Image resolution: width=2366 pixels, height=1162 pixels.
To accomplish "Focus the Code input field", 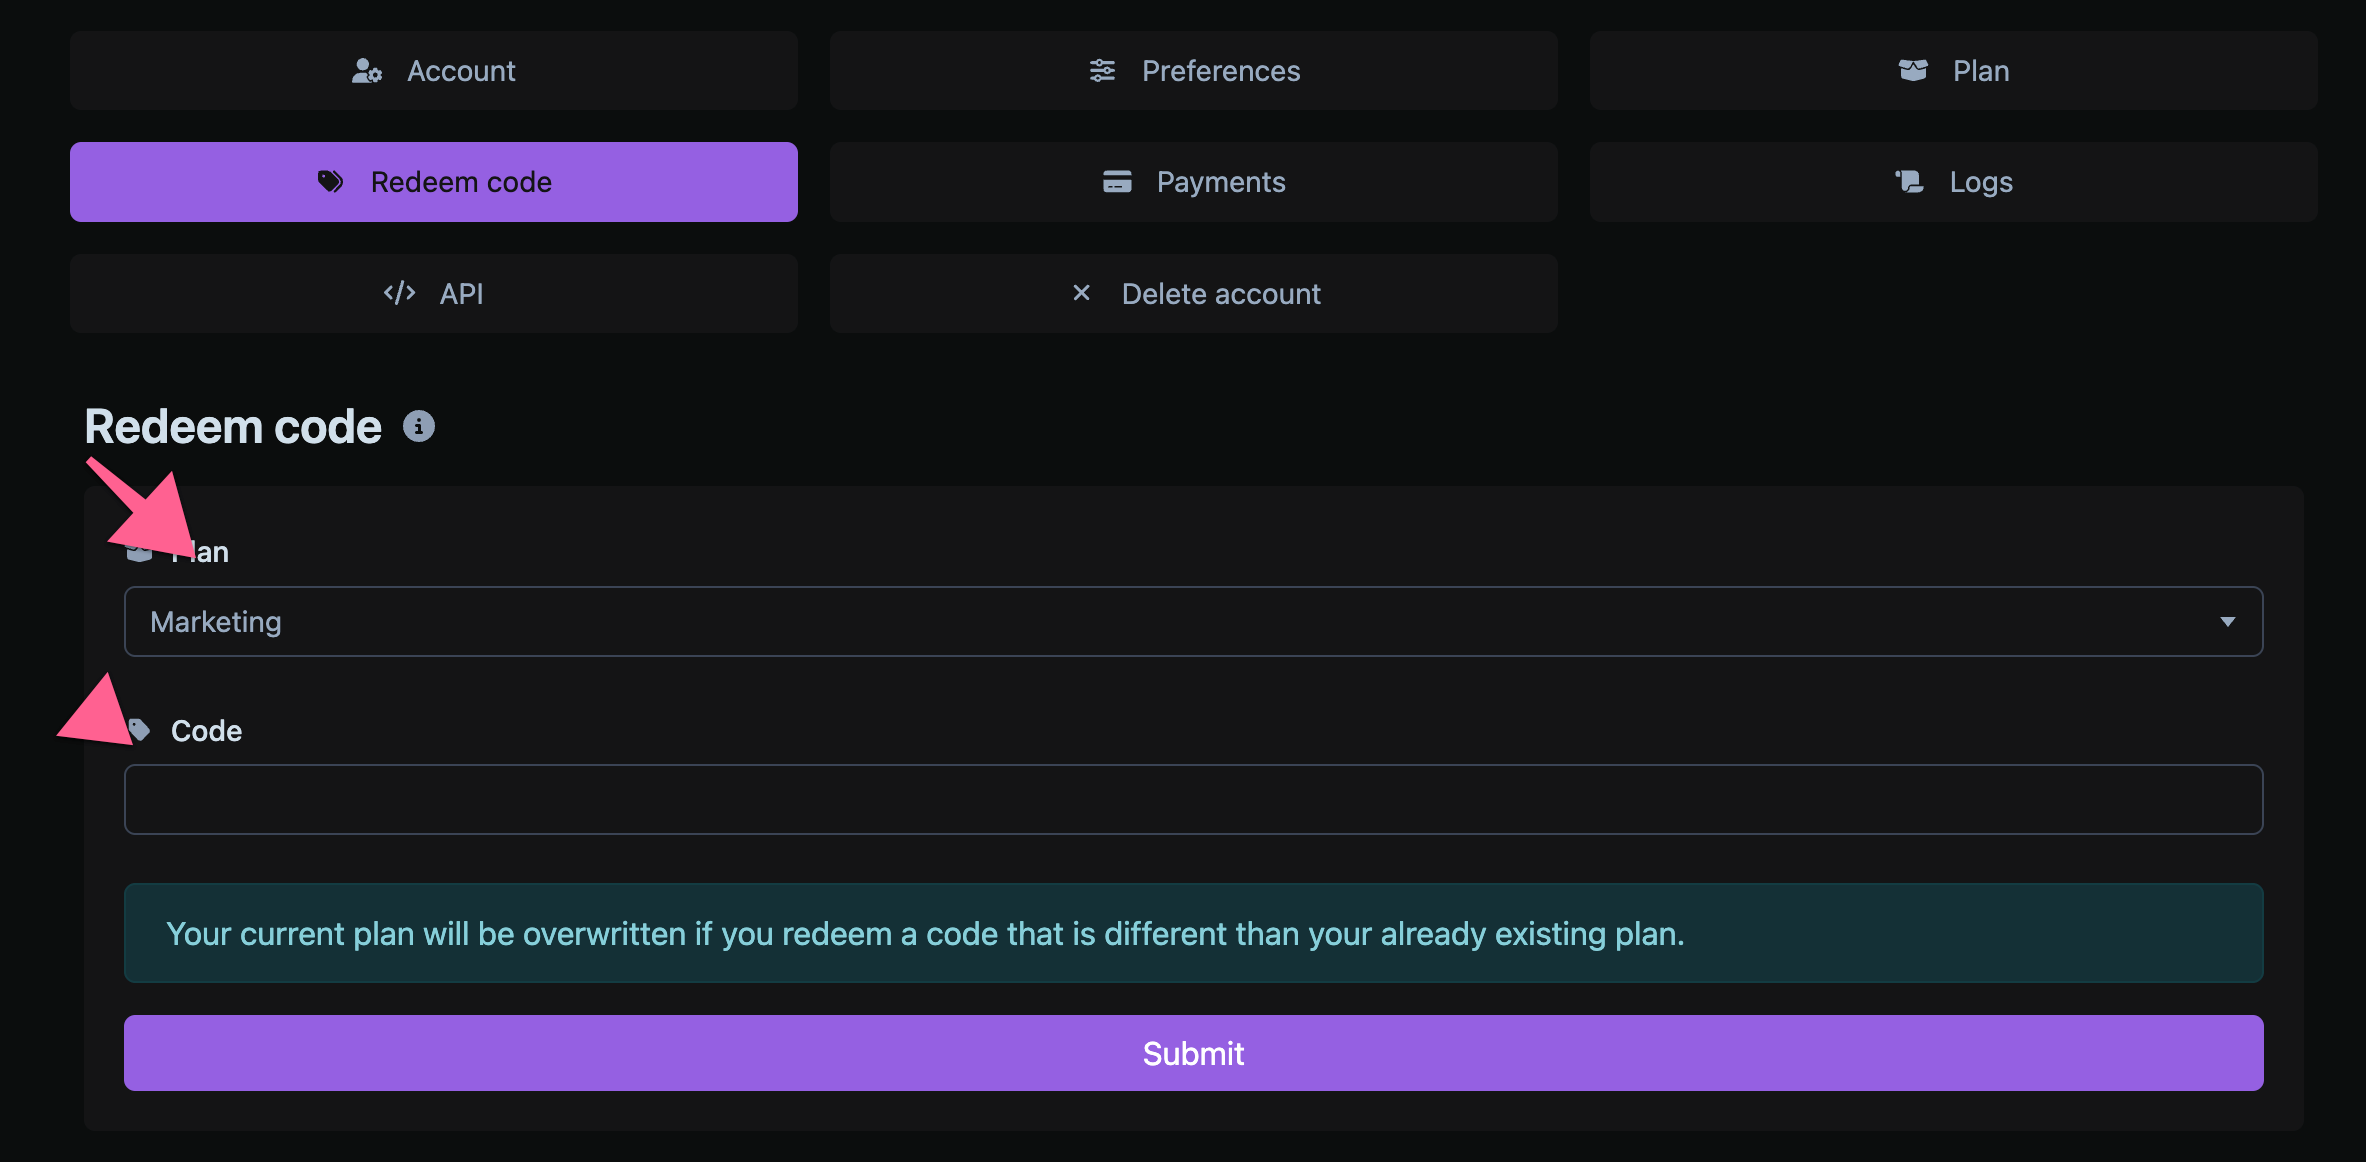I will [x=1194, y=800].
